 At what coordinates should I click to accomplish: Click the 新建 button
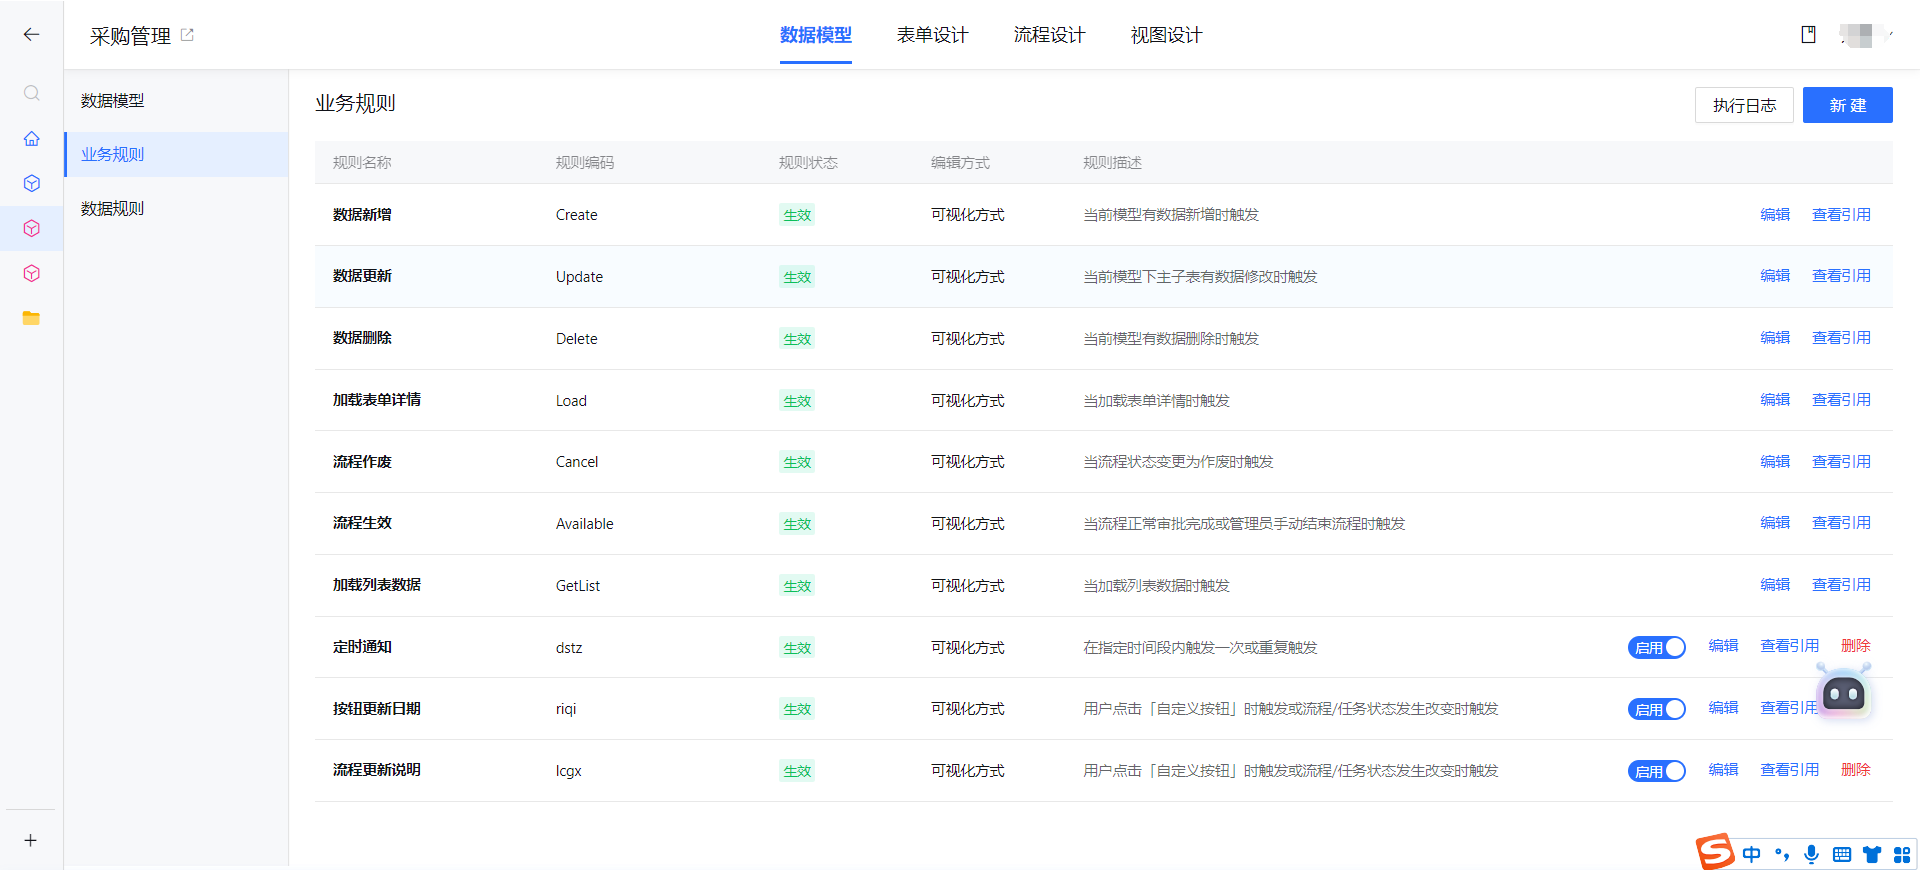pyautogui.click(x=1847, y=105)
